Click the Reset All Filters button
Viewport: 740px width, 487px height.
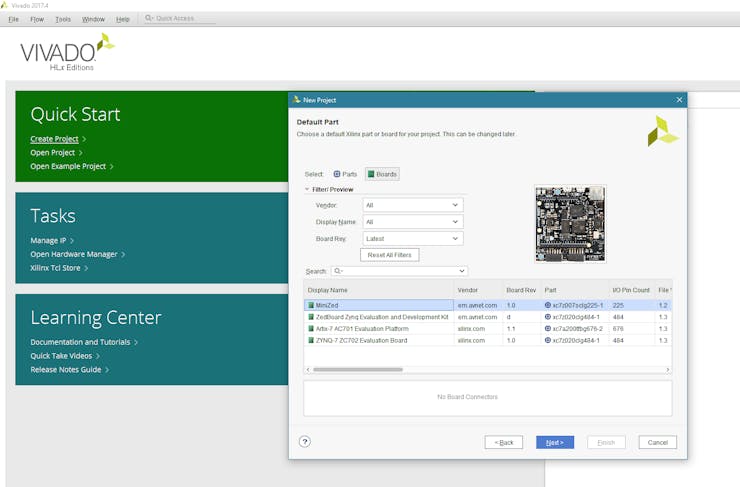click(389, 255)
